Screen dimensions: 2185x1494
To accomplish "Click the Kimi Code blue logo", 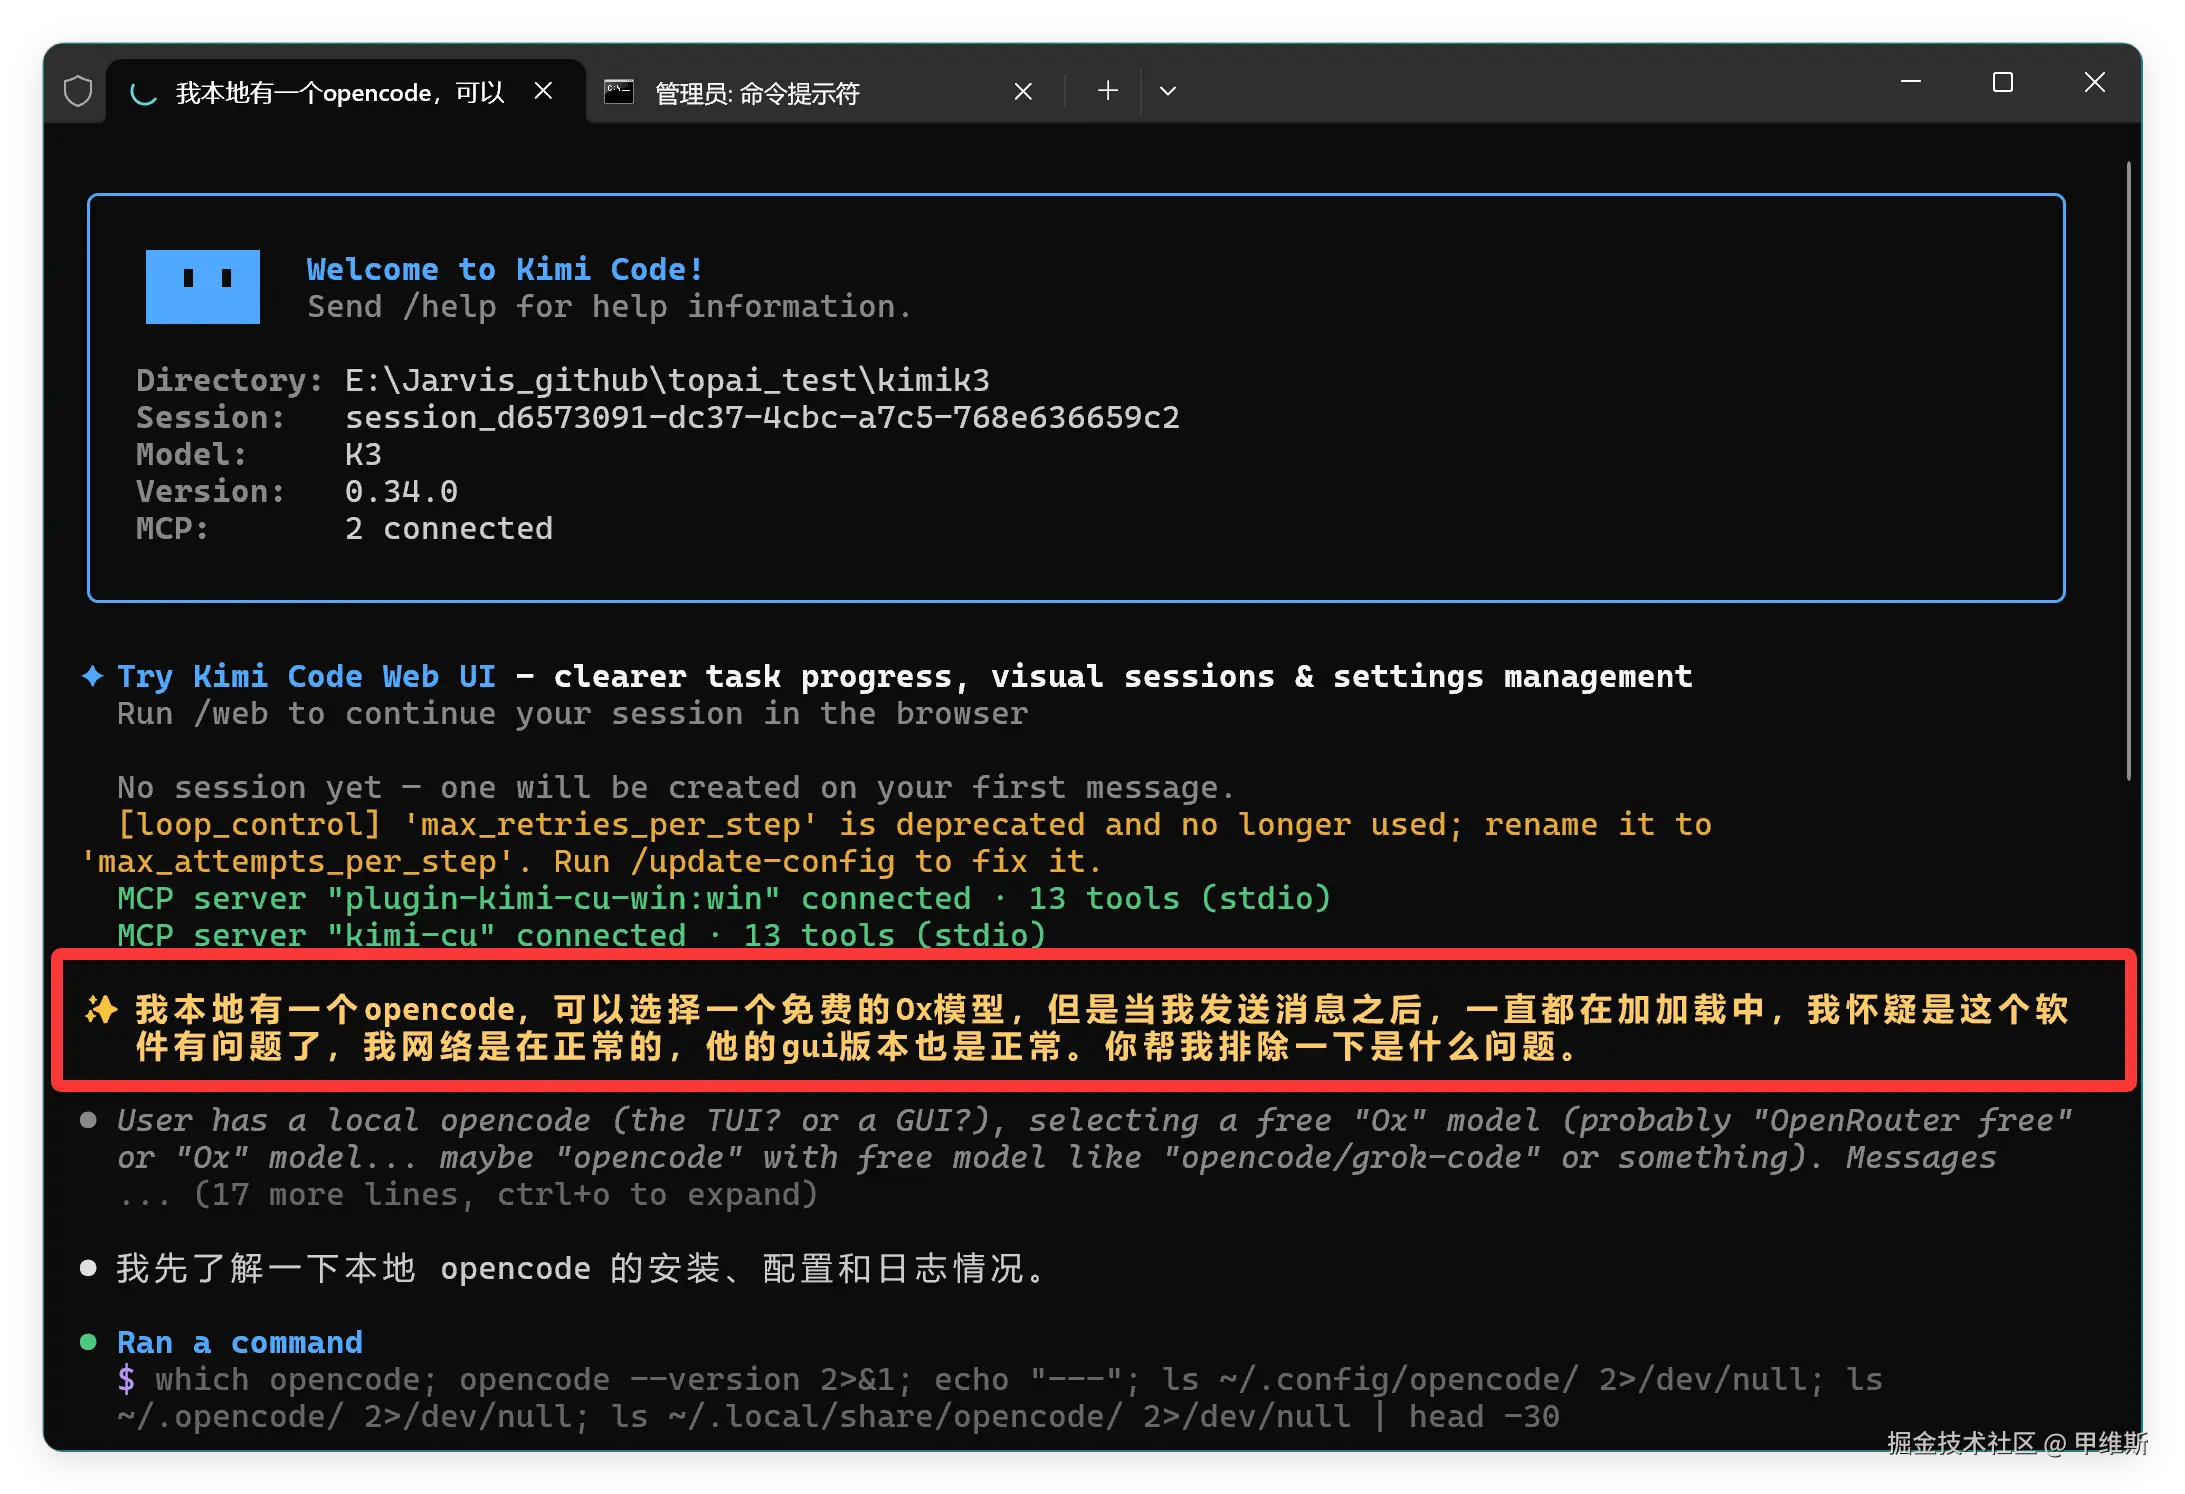I will [x=203, y=287].
